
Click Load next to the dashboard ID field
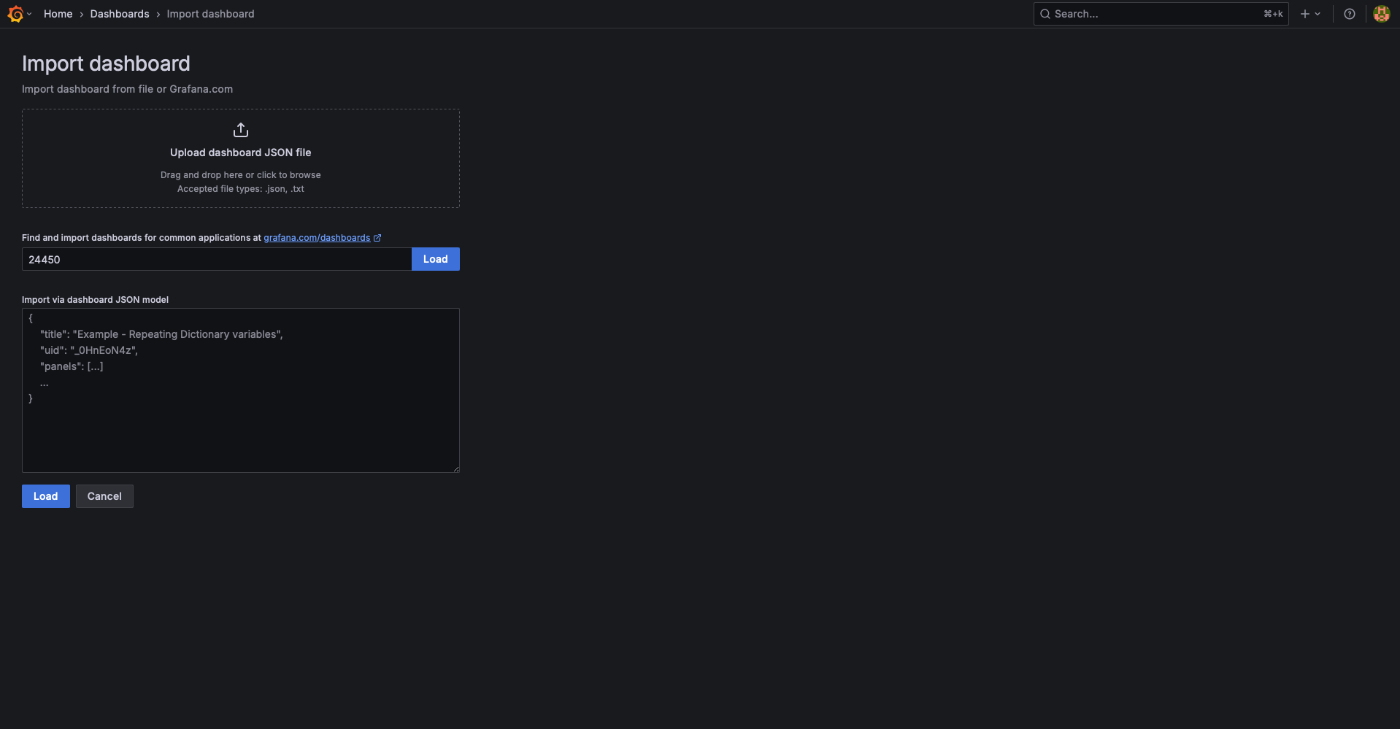click(x=435, y=258)
